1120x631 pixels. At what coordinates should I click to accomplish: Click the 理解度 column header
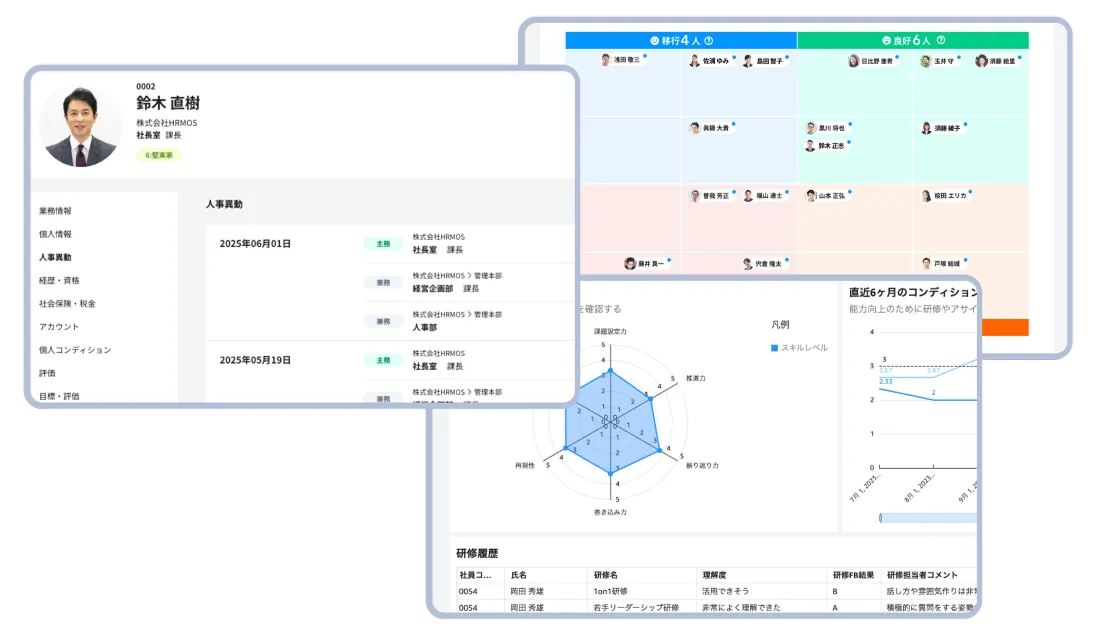click(x=714, y=575)
